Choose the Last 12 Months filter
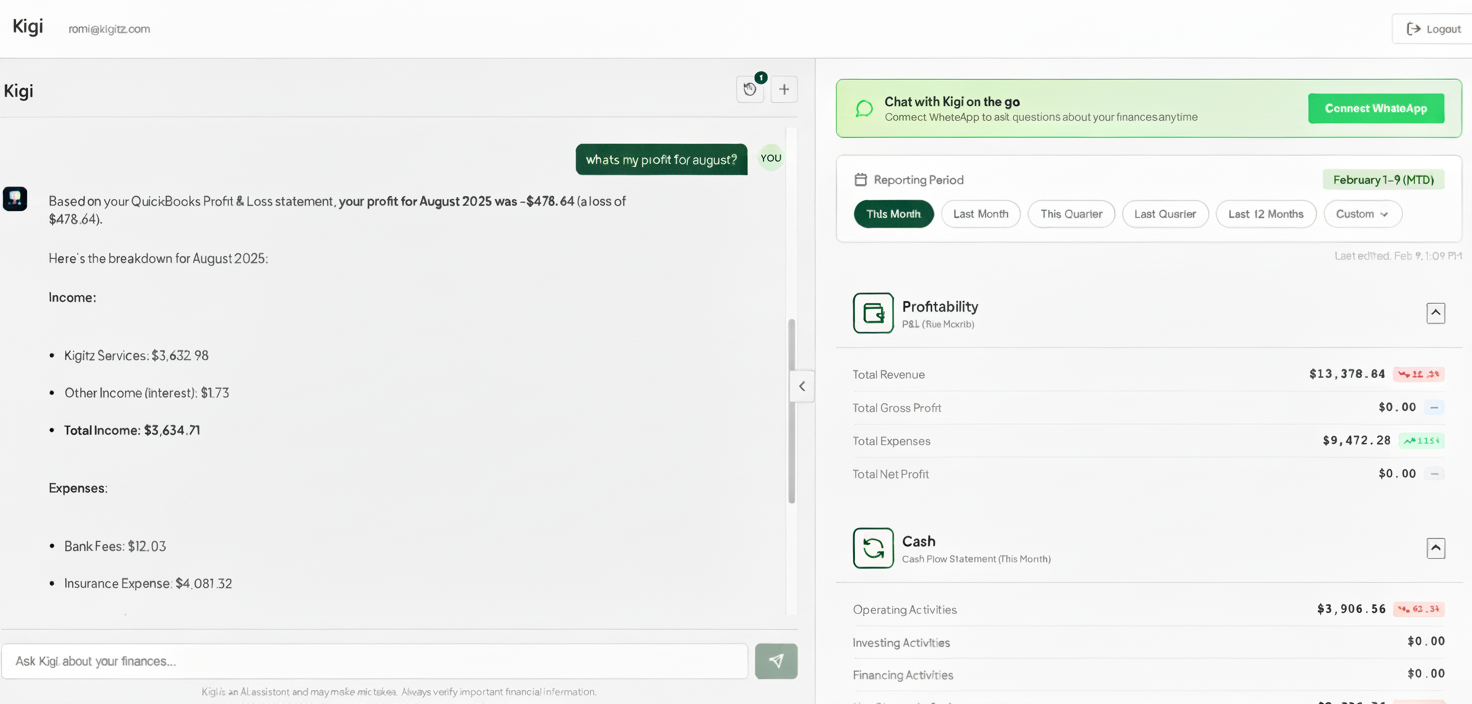The height and width of the screenshot is (704, 1472). 1265,214
